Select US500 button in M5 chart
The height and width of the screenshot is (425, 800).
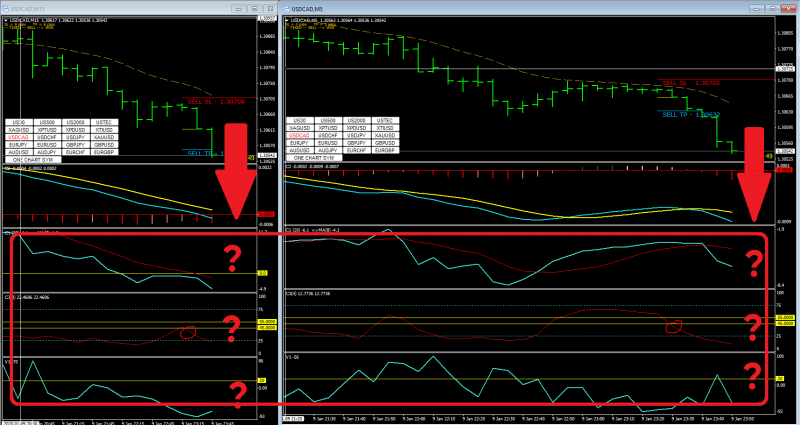329,120
